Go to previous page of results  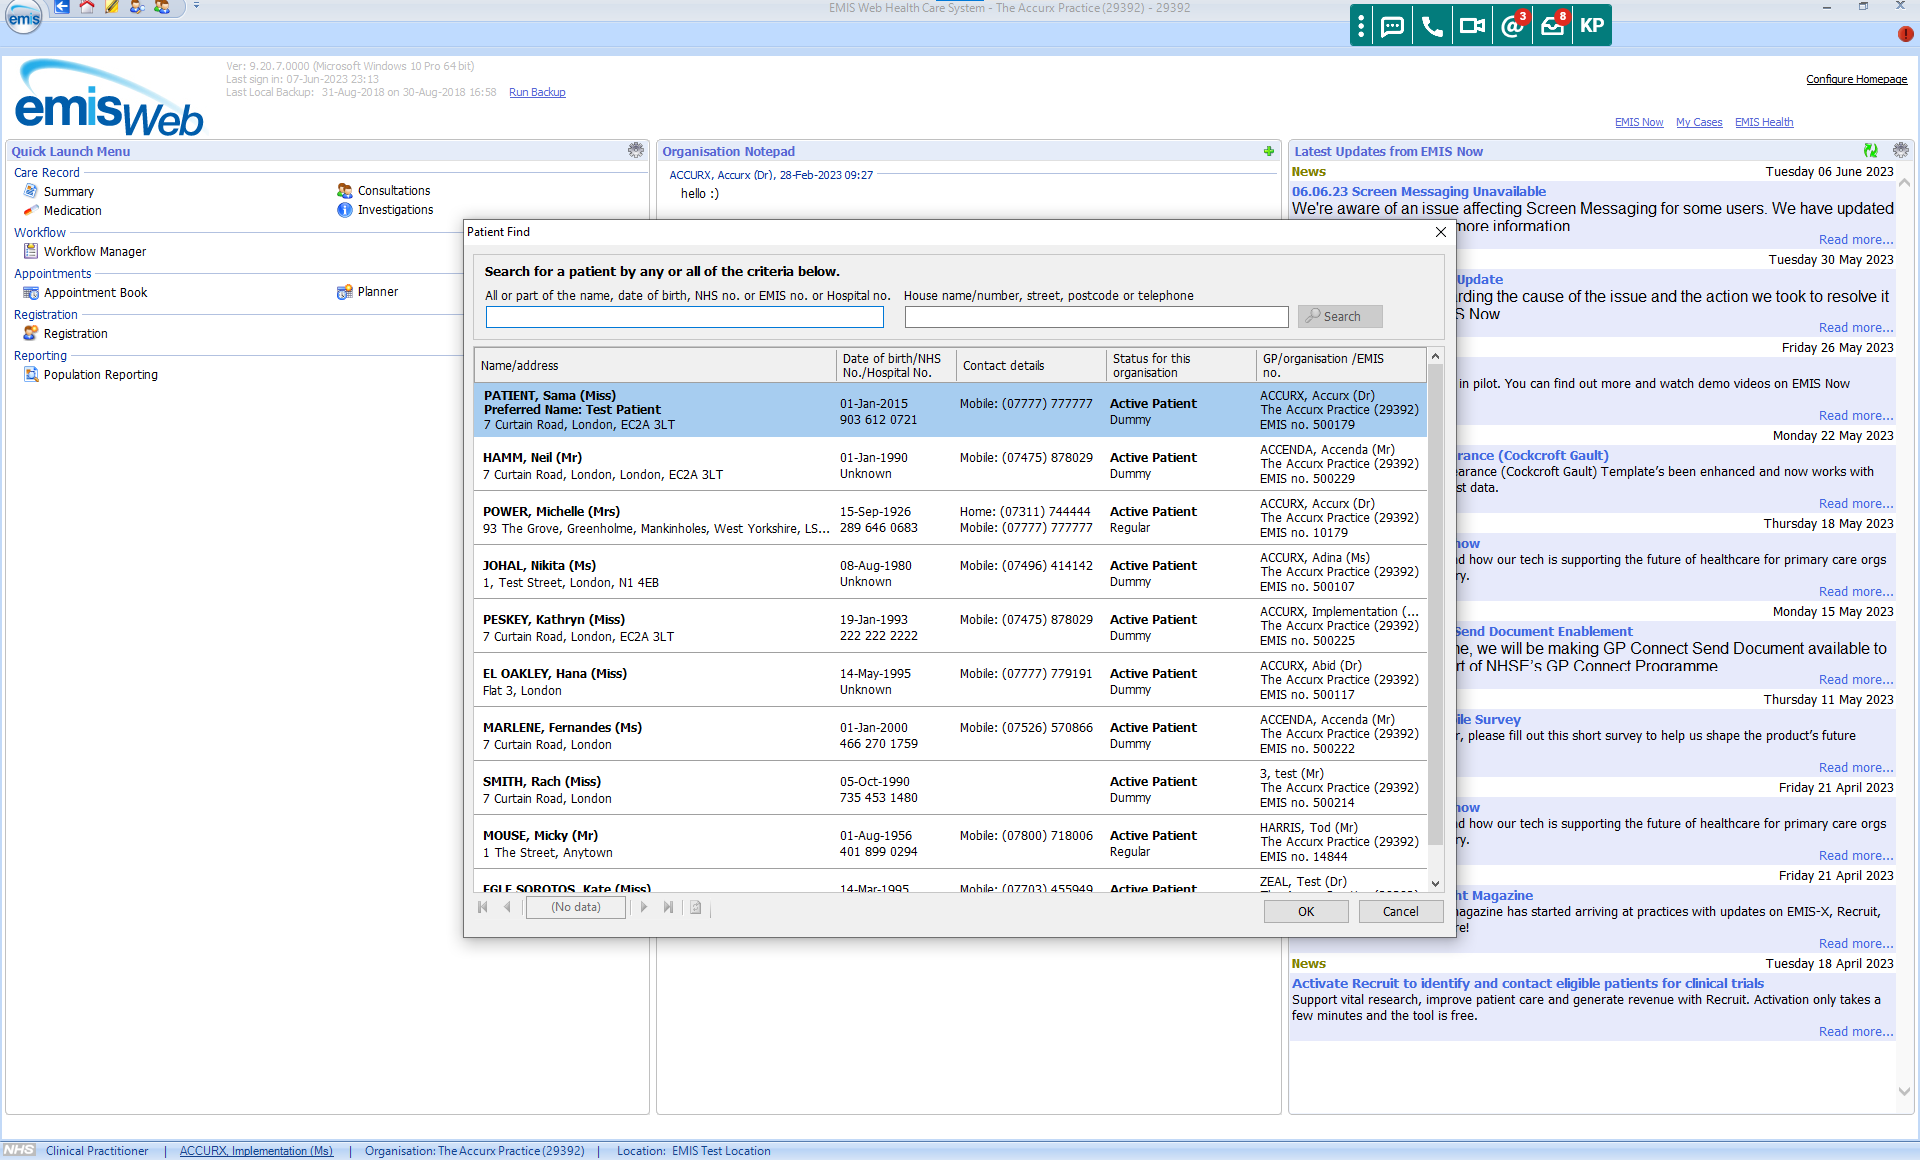507,907
